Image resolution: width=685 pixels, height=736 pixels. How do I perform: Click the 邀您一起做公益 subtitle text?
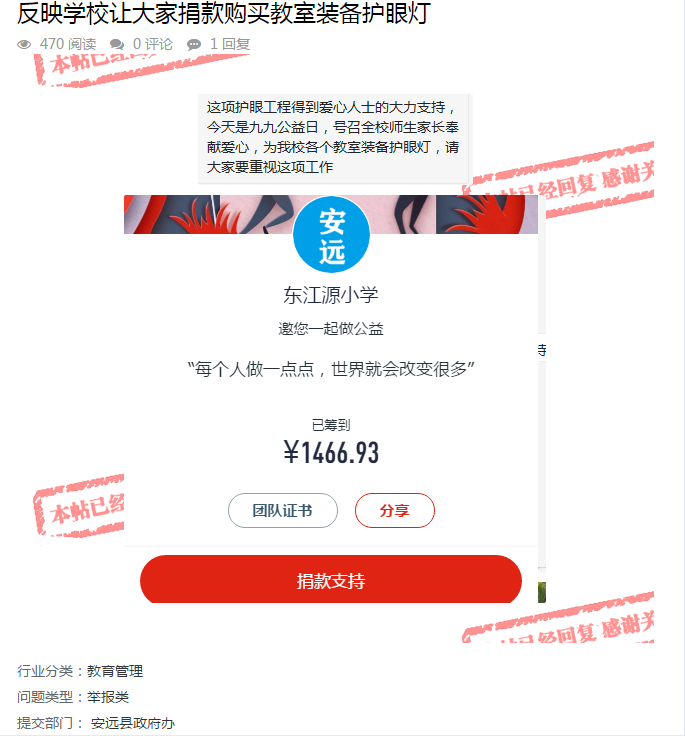331,329
